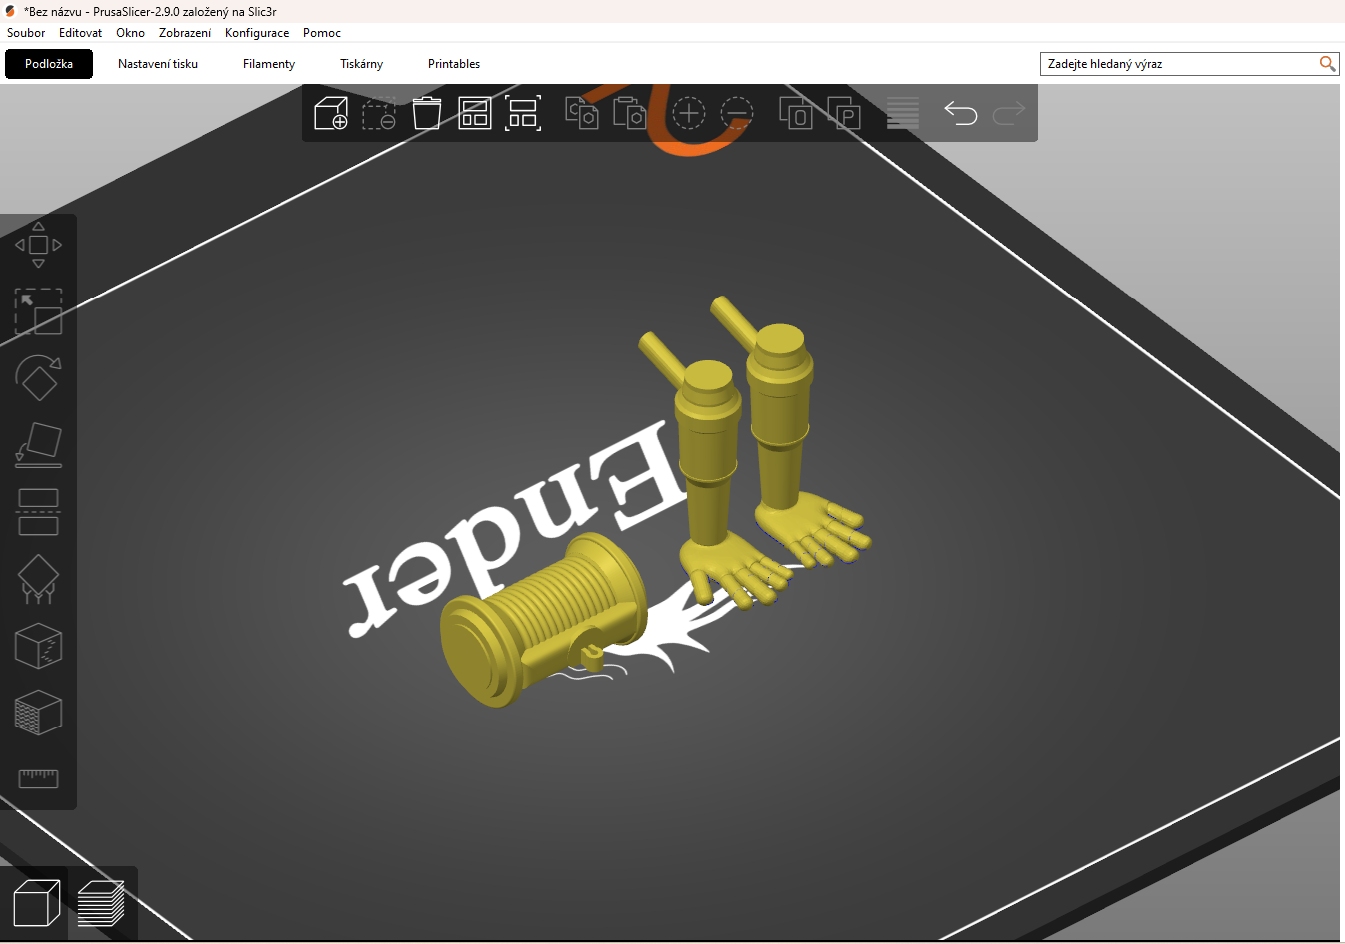Switch to the Tiskárny tab
This screenshot has height=944, width=1345.
pyautogui.click(x=361, y=64)
